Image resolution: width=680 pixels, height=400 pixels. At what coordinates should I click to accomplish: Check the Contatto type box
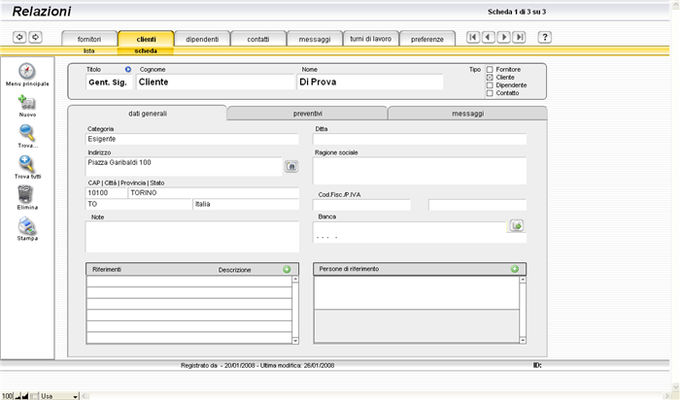[x=490, y=93]
